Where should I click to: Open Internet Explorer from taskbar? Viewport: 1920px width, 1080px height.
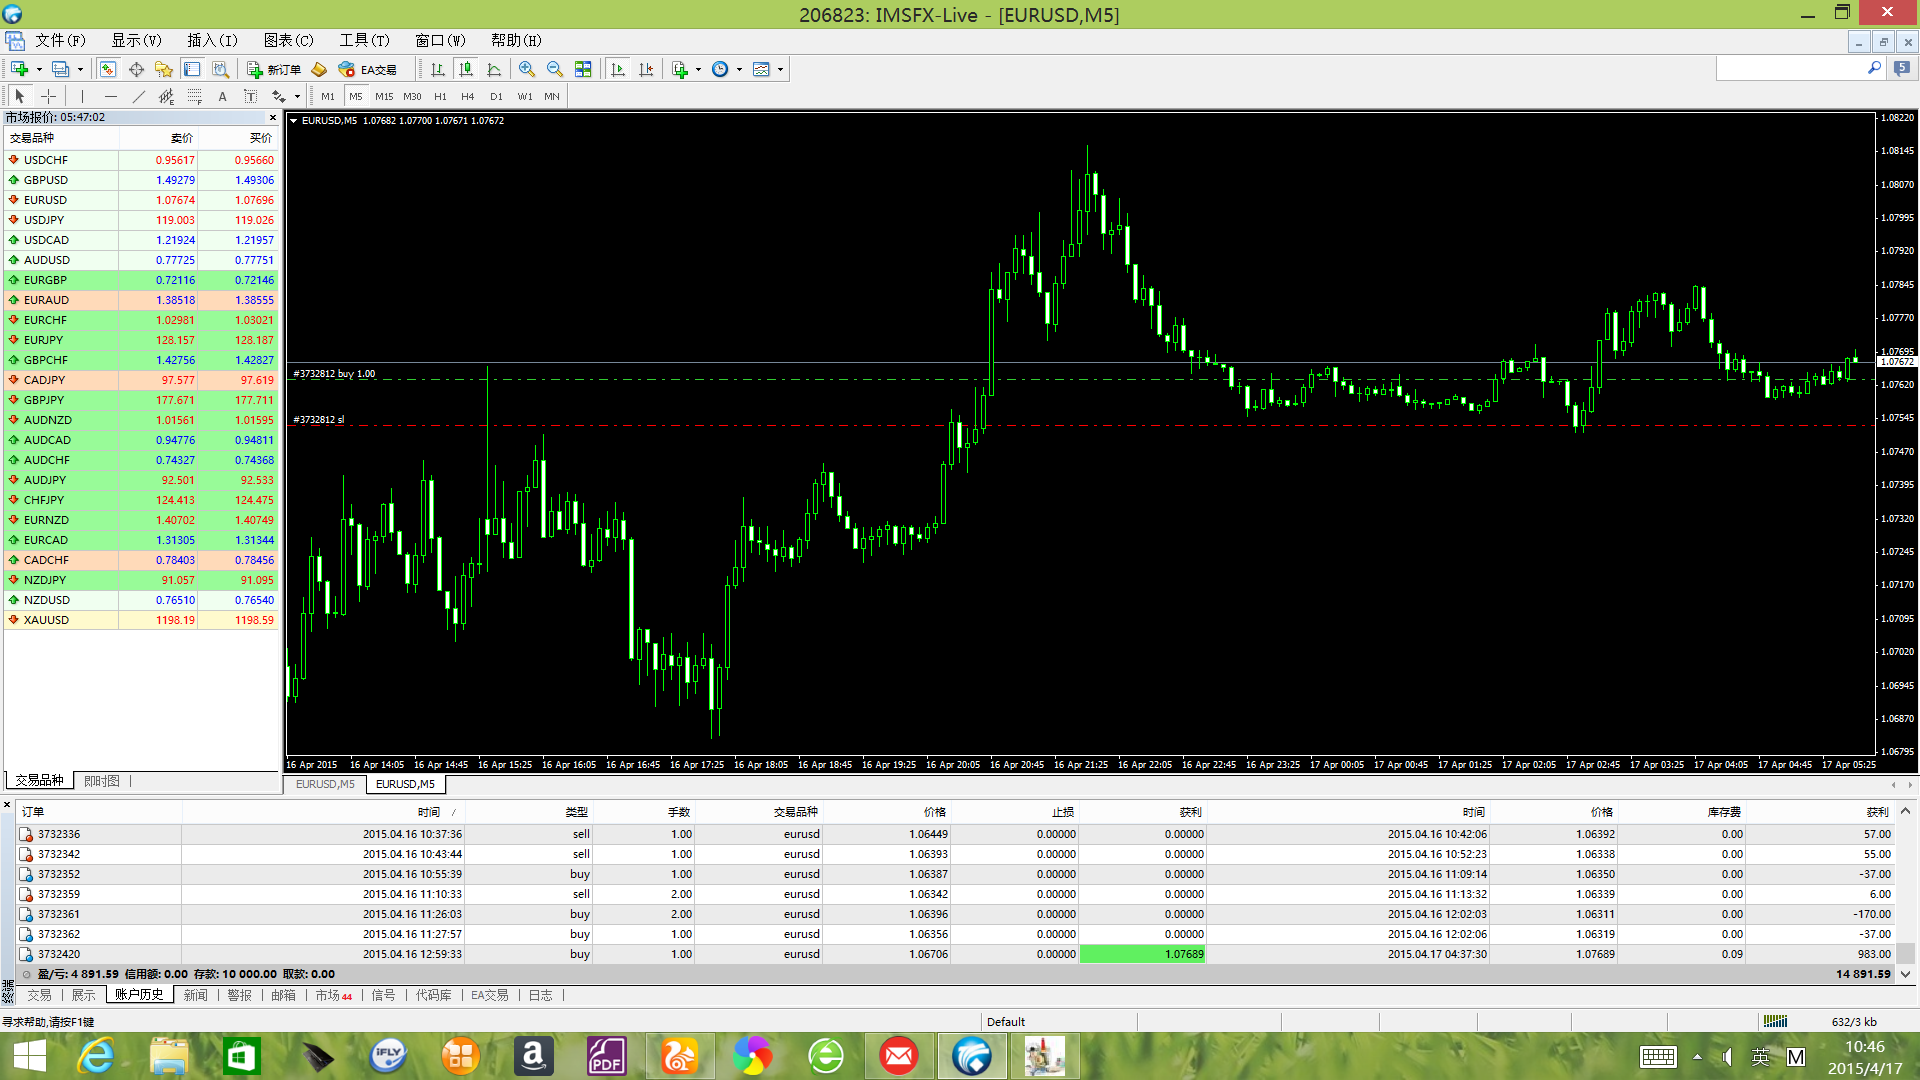pos(97,1056)
